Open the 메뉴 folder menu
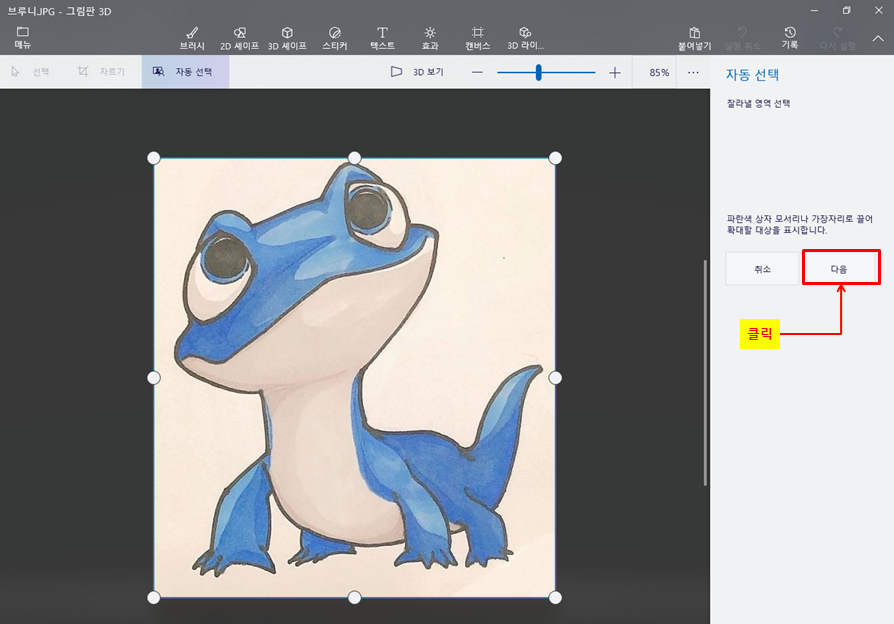Screen dimensions: 894x624 point(23,38)
